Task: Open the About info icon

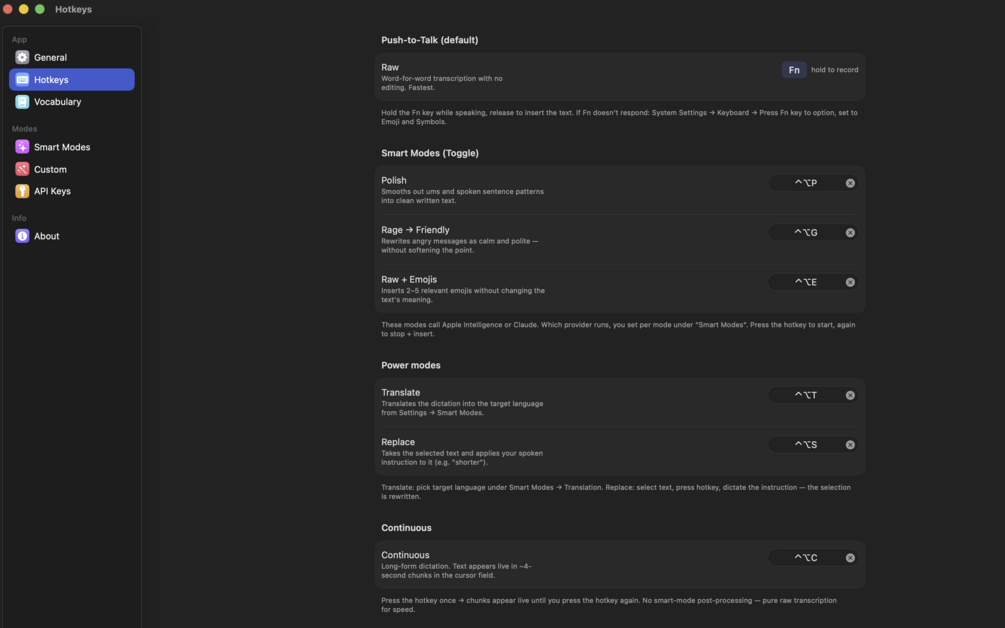Action: click(22, 236)
